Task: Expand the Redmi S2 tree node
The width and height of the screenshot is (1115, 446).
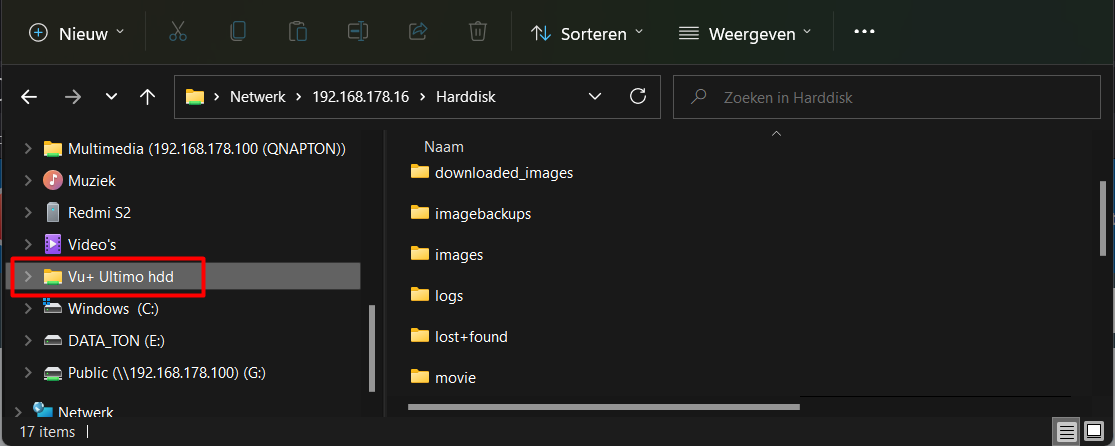Action: tap(28, 213)
